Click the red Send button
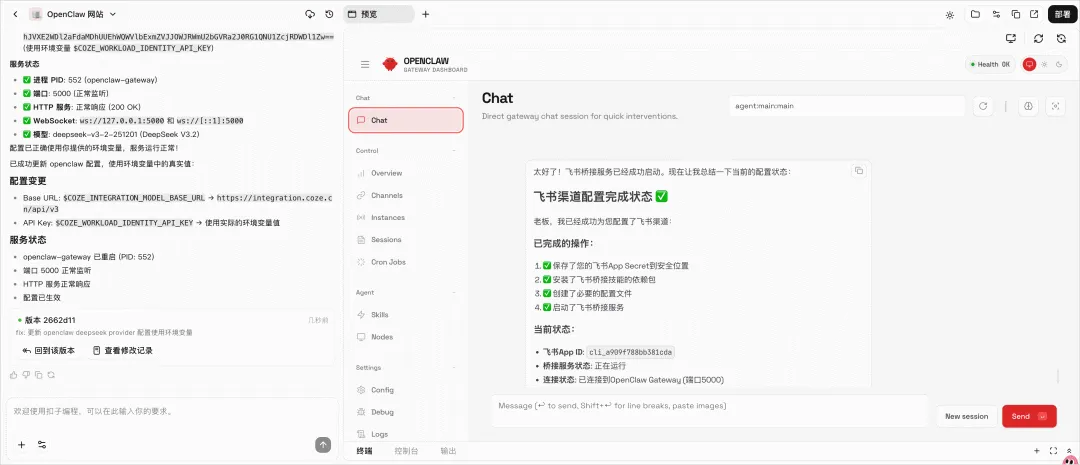This screenshot has width=1080, height=465. [1029, 416]
